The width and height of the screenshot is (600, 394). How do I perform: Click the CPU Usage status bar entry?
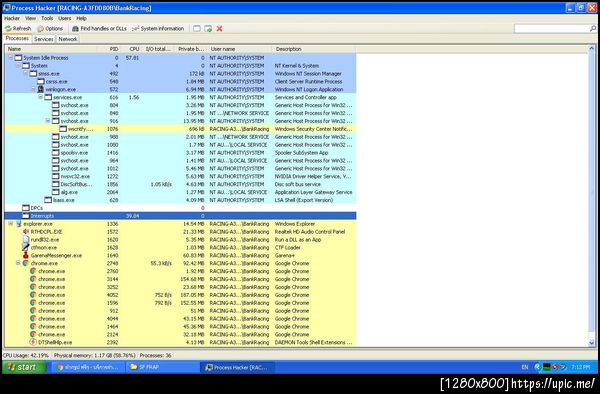coord(26,355)
